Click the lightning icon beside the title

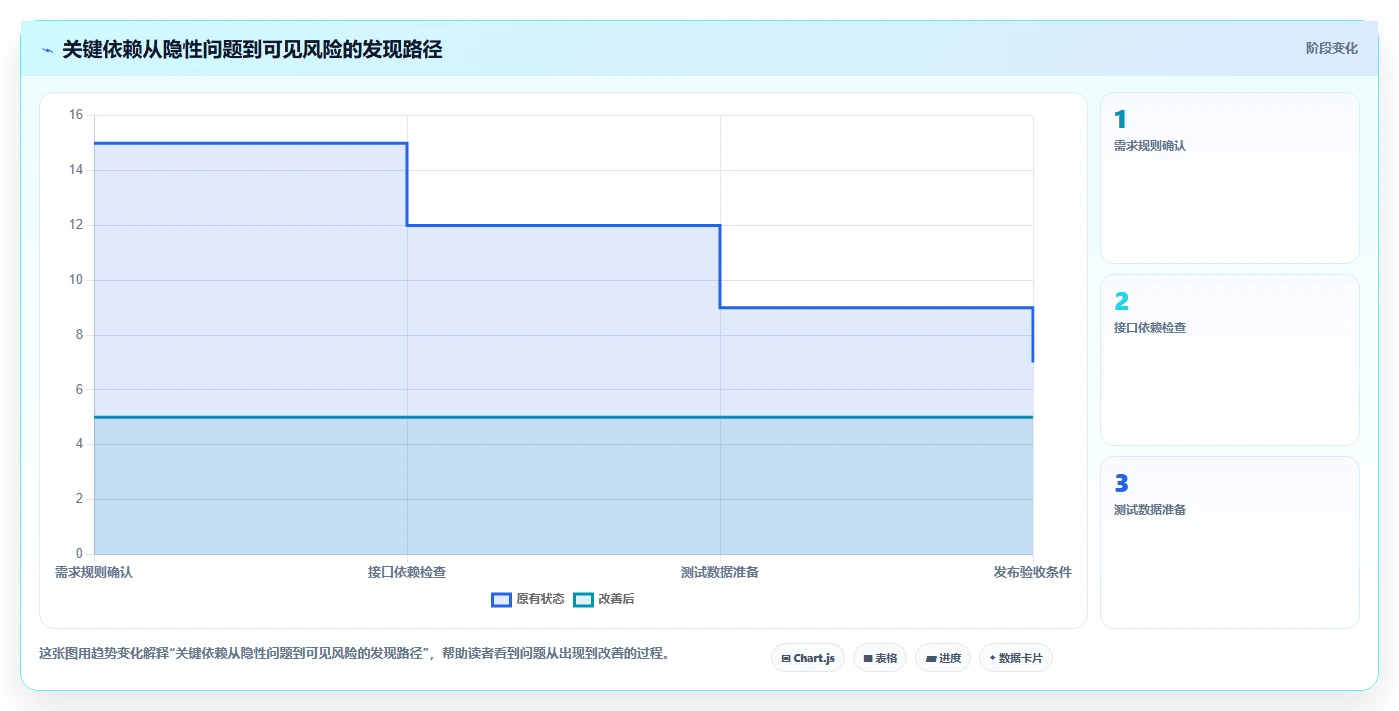click(47, 50)
